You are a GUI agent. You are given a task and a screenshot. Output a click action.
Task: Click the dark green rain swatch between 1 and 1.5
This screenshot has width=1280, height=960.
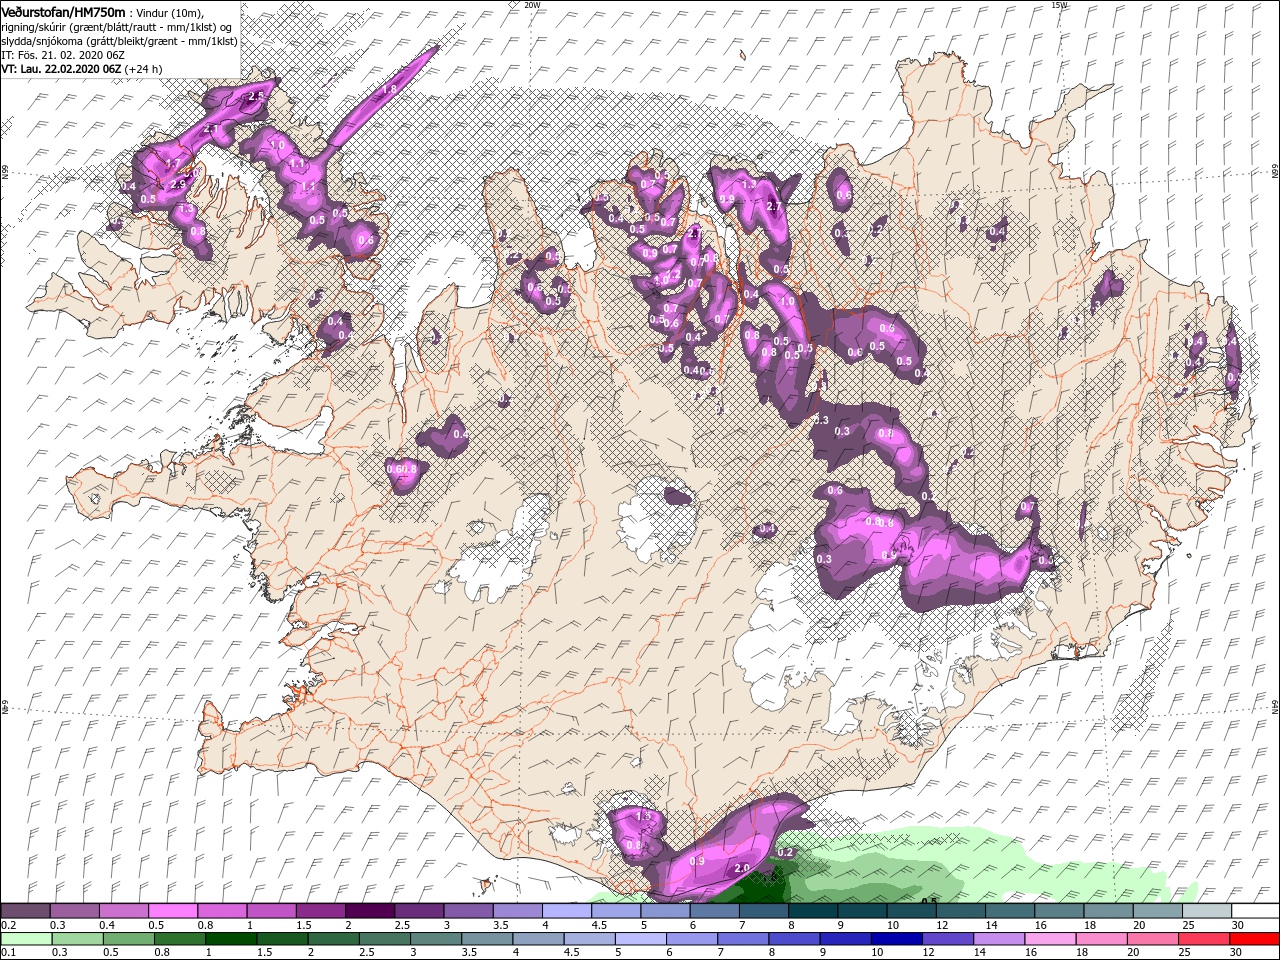[230, 939]
